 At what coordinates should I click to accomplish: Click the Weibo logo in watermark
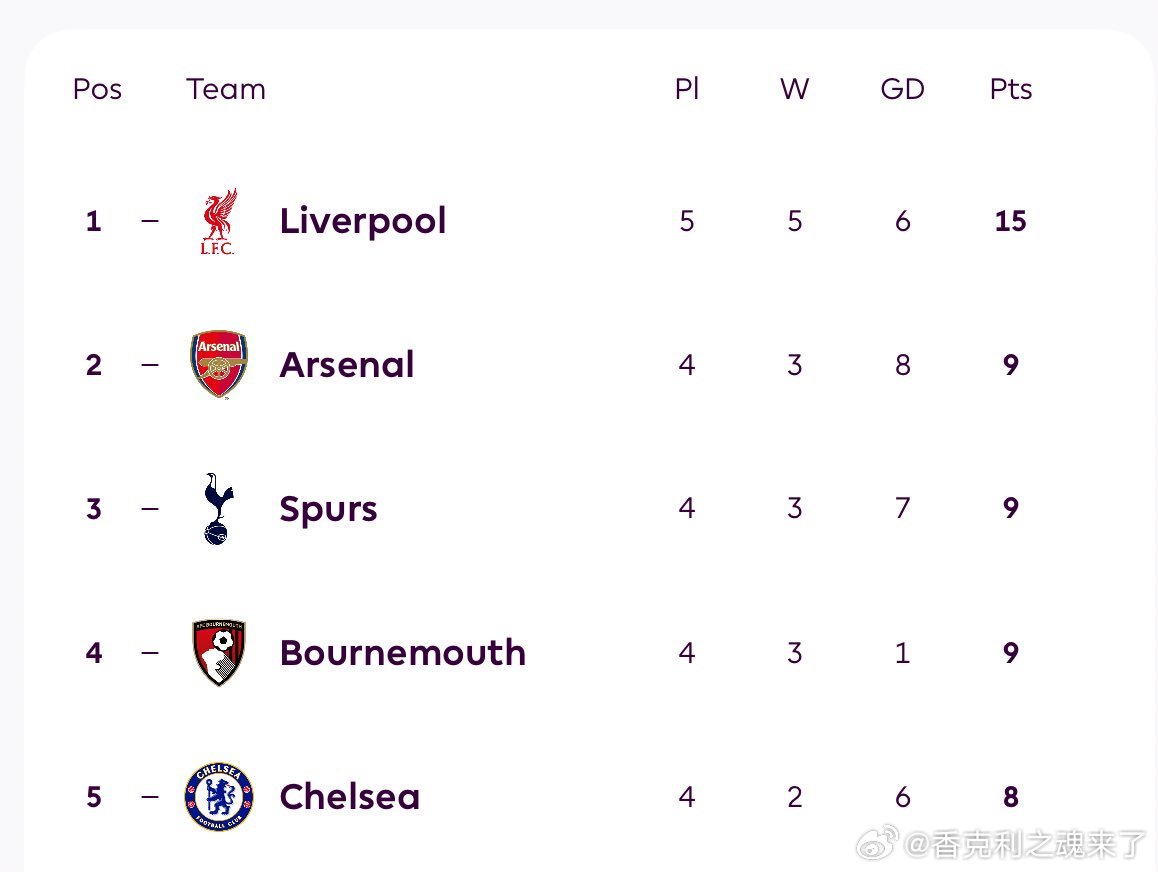877,844
